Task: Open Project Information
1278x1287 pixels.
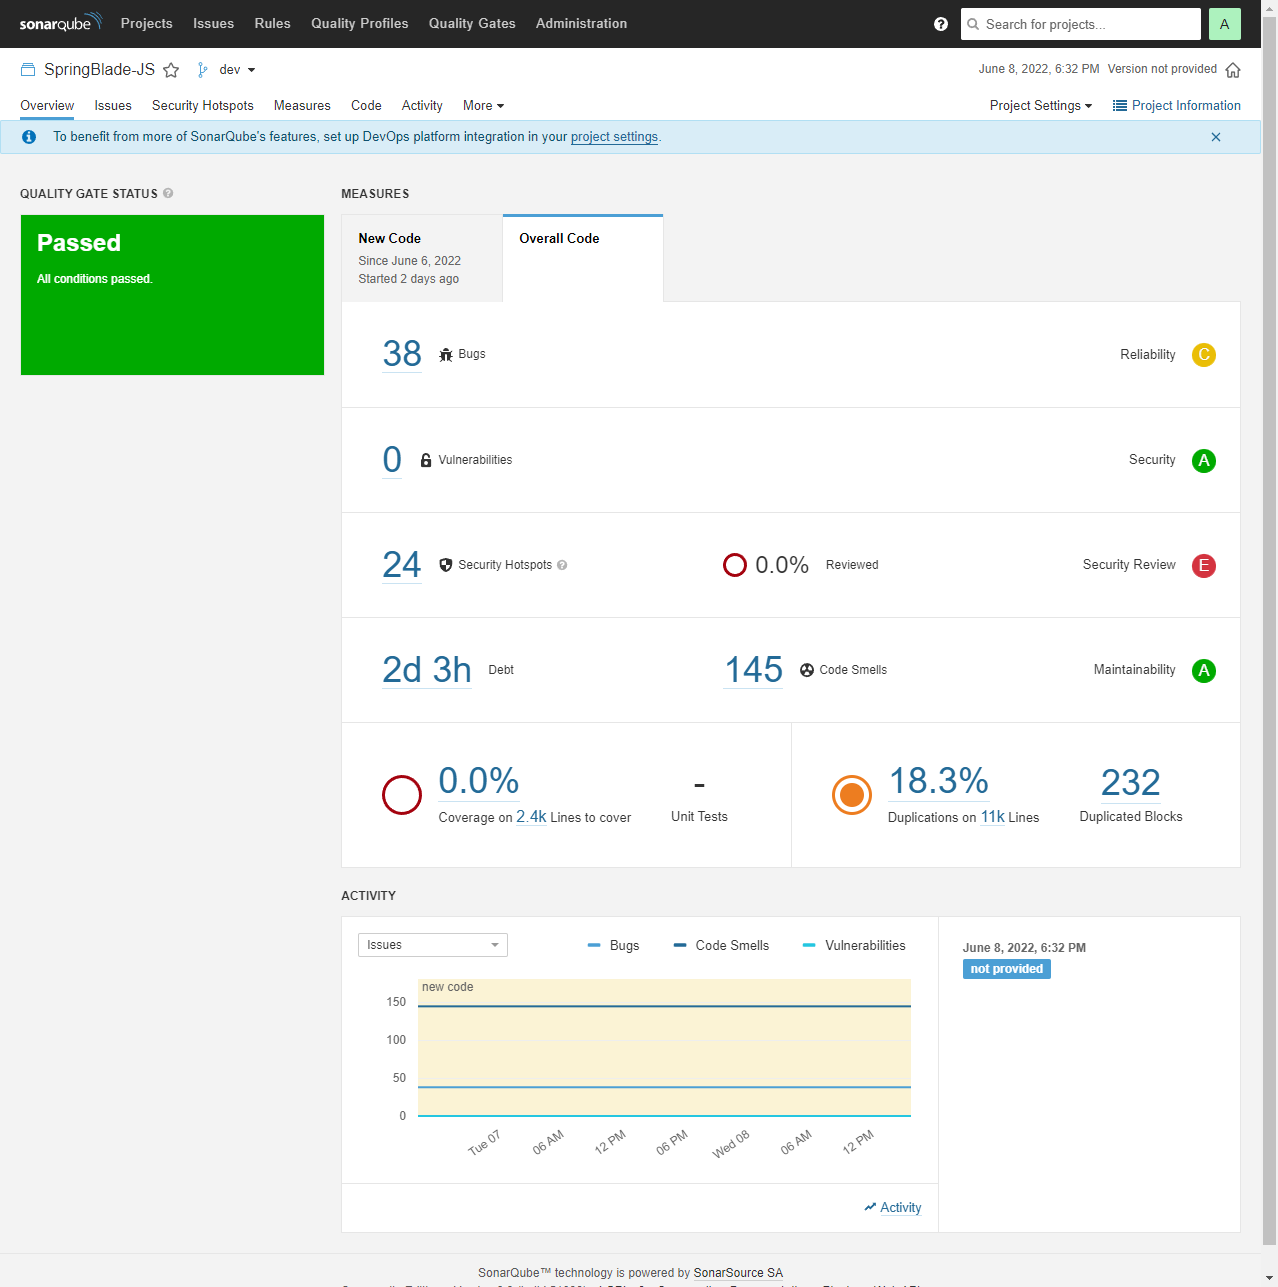Action: click(1176, 106)
